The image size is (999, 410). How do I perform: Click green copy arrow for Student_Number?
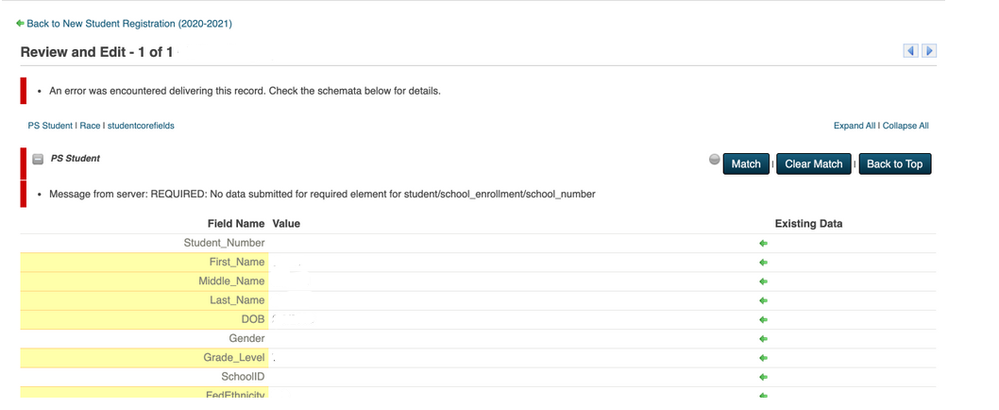tap(763, 243)
